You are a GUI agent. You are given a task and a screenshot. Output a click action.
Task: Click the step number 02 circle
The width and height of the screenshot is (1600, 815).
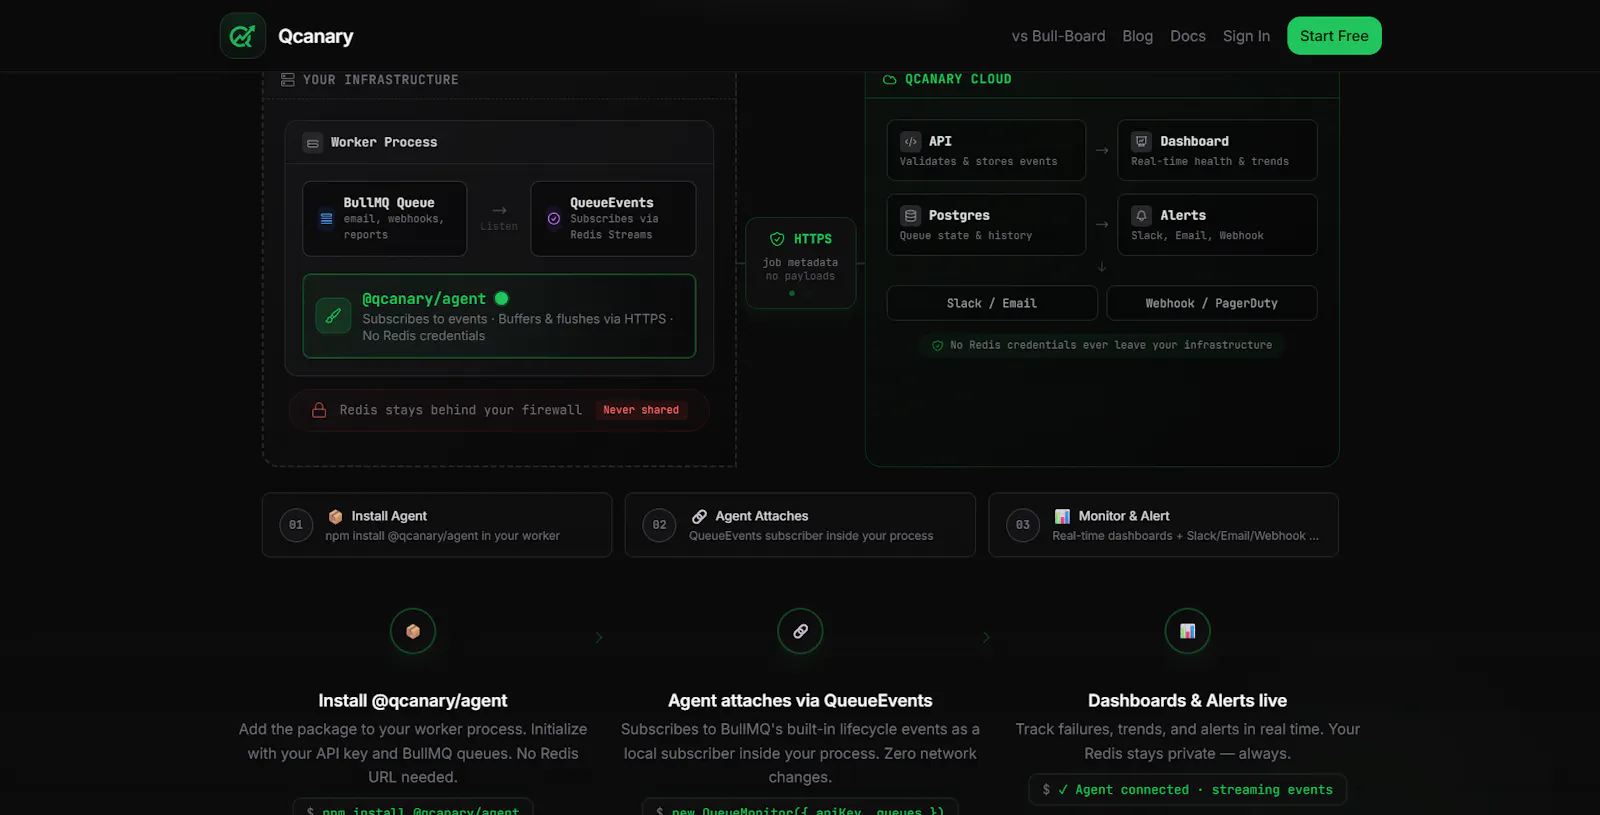point(659,525)
